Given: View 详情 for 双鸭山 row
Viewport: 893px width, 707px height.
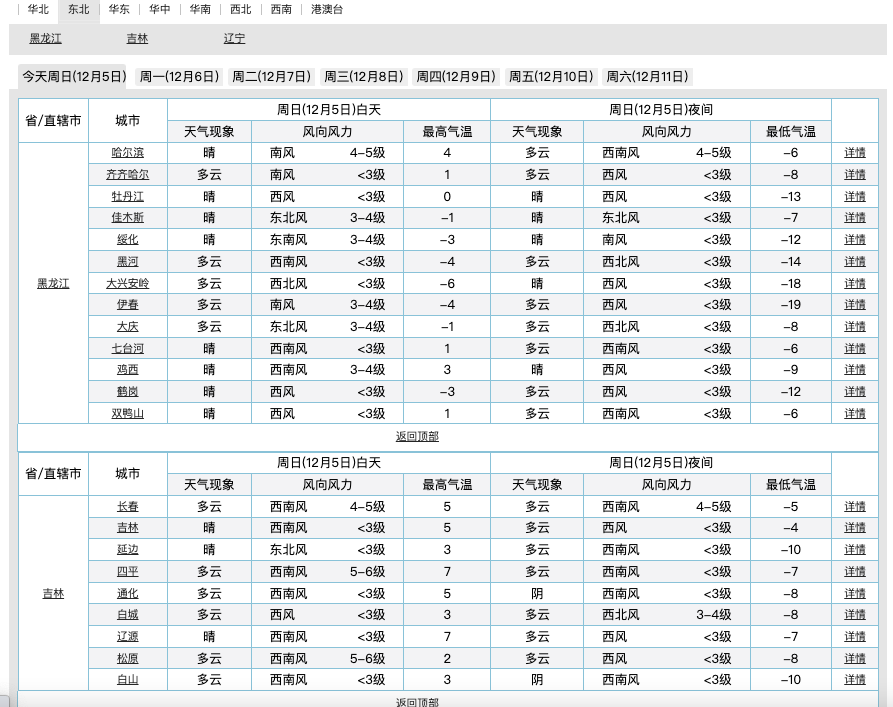Looking at the screenshot, I should tap(855, 414).
